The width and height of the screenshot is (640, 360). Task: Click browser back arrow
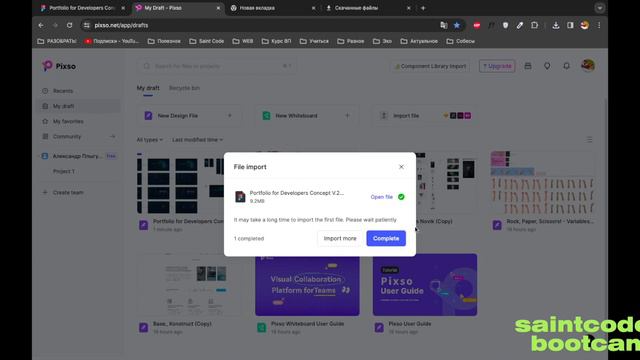click(41, 25)
